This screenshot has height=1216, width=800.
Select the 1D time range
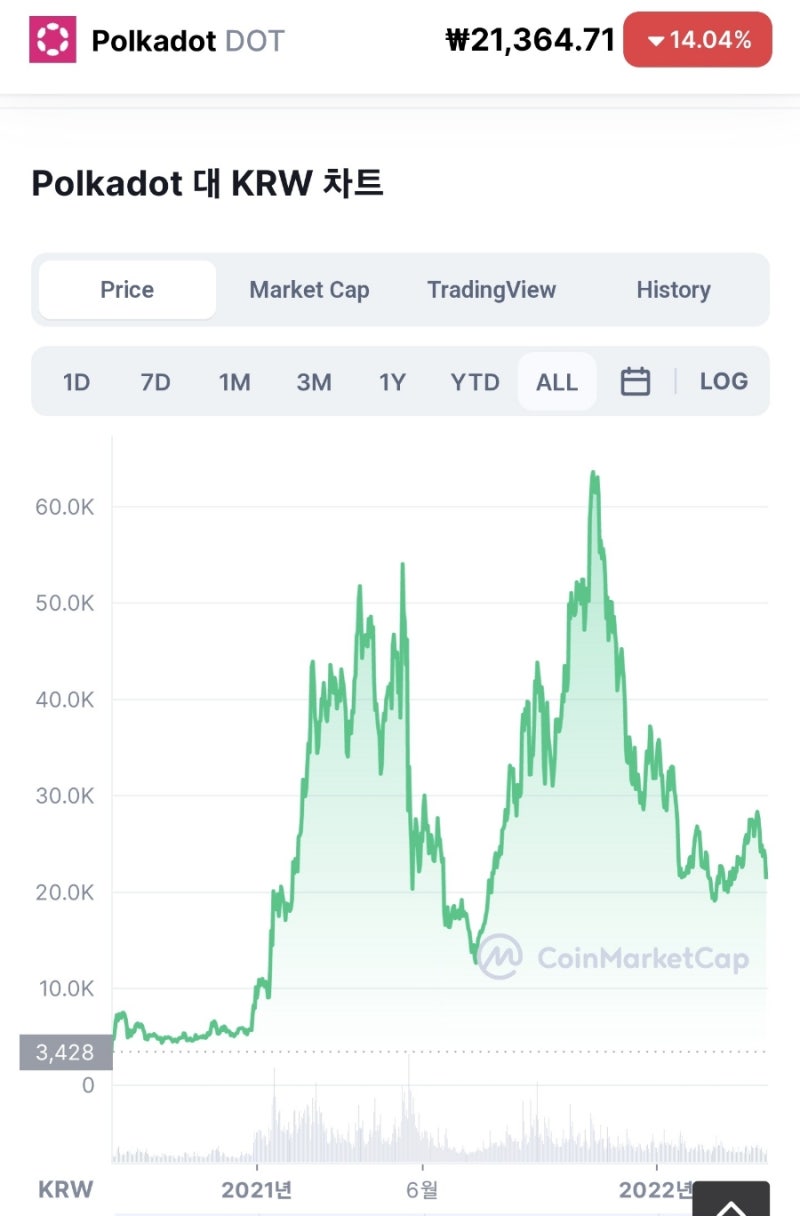tap(76, 382)
